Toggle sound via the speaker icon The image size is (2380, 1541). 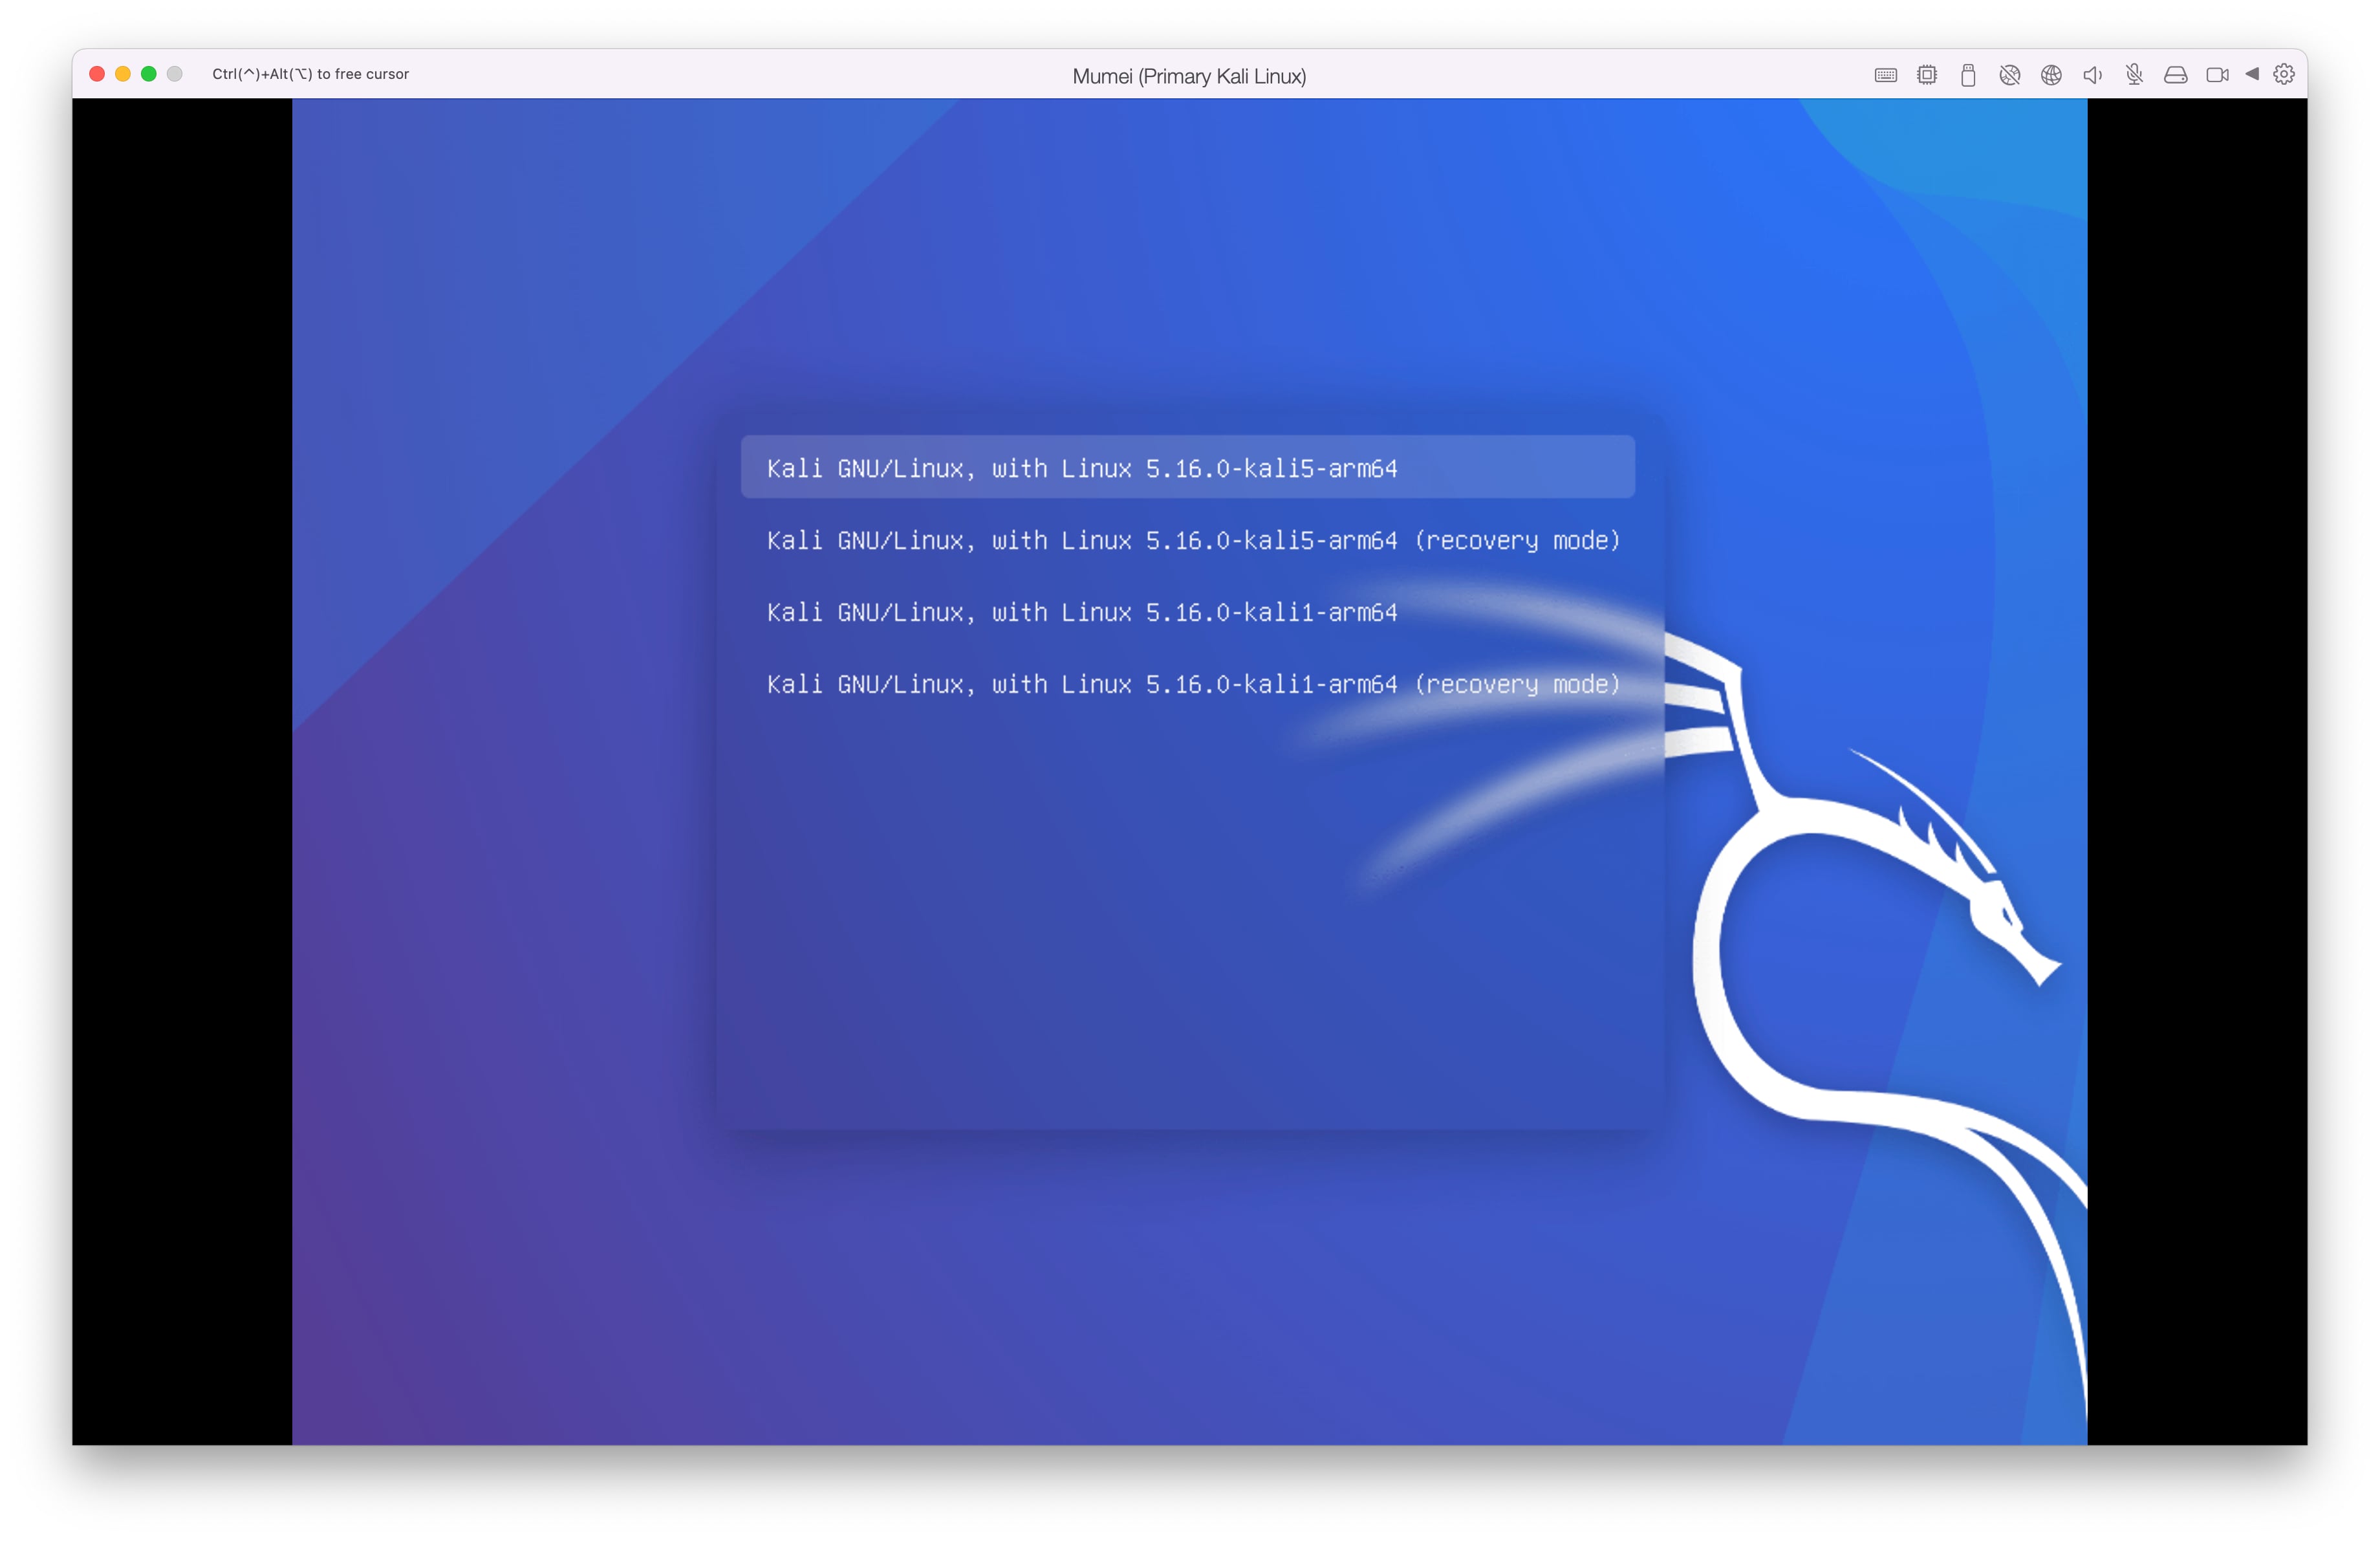coord(2092,75)
